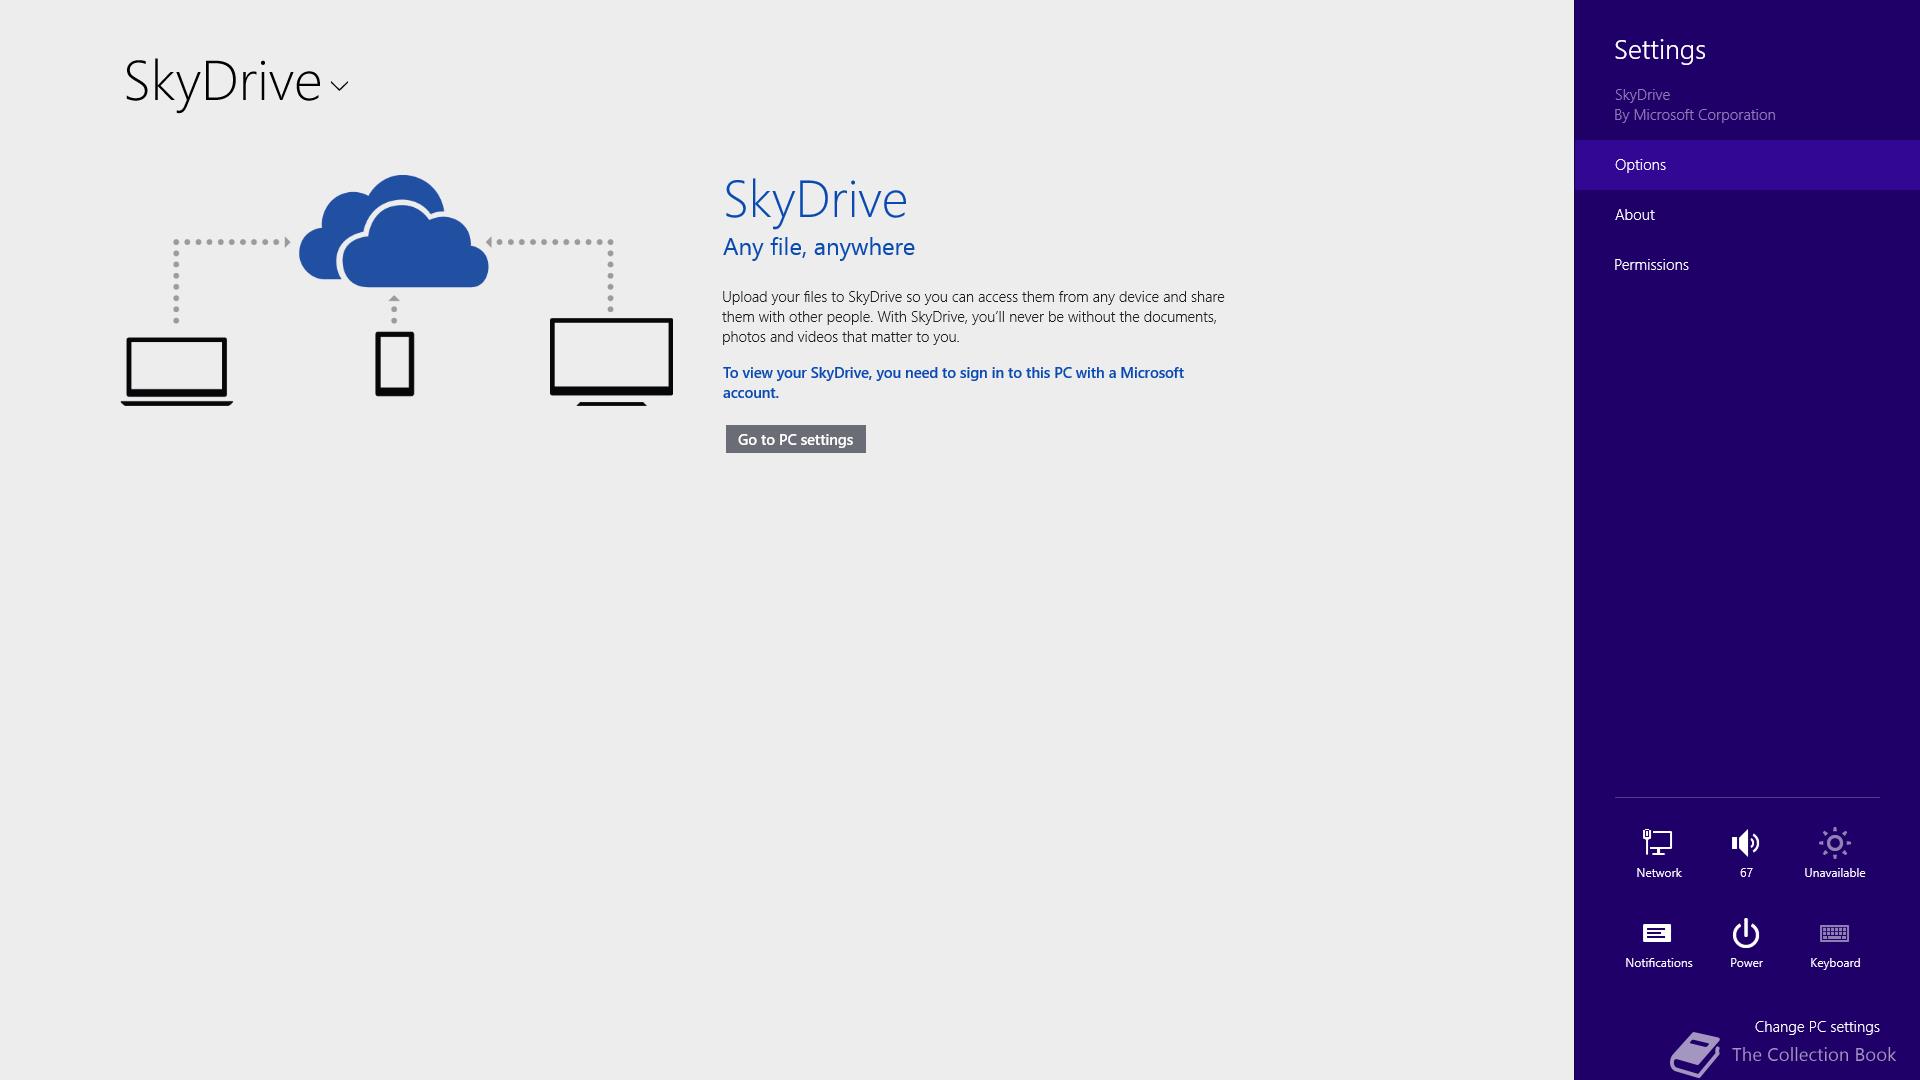Click the large SkyDrive page title
This screenshot has height=1080, width=1920.
click(222, 82)
